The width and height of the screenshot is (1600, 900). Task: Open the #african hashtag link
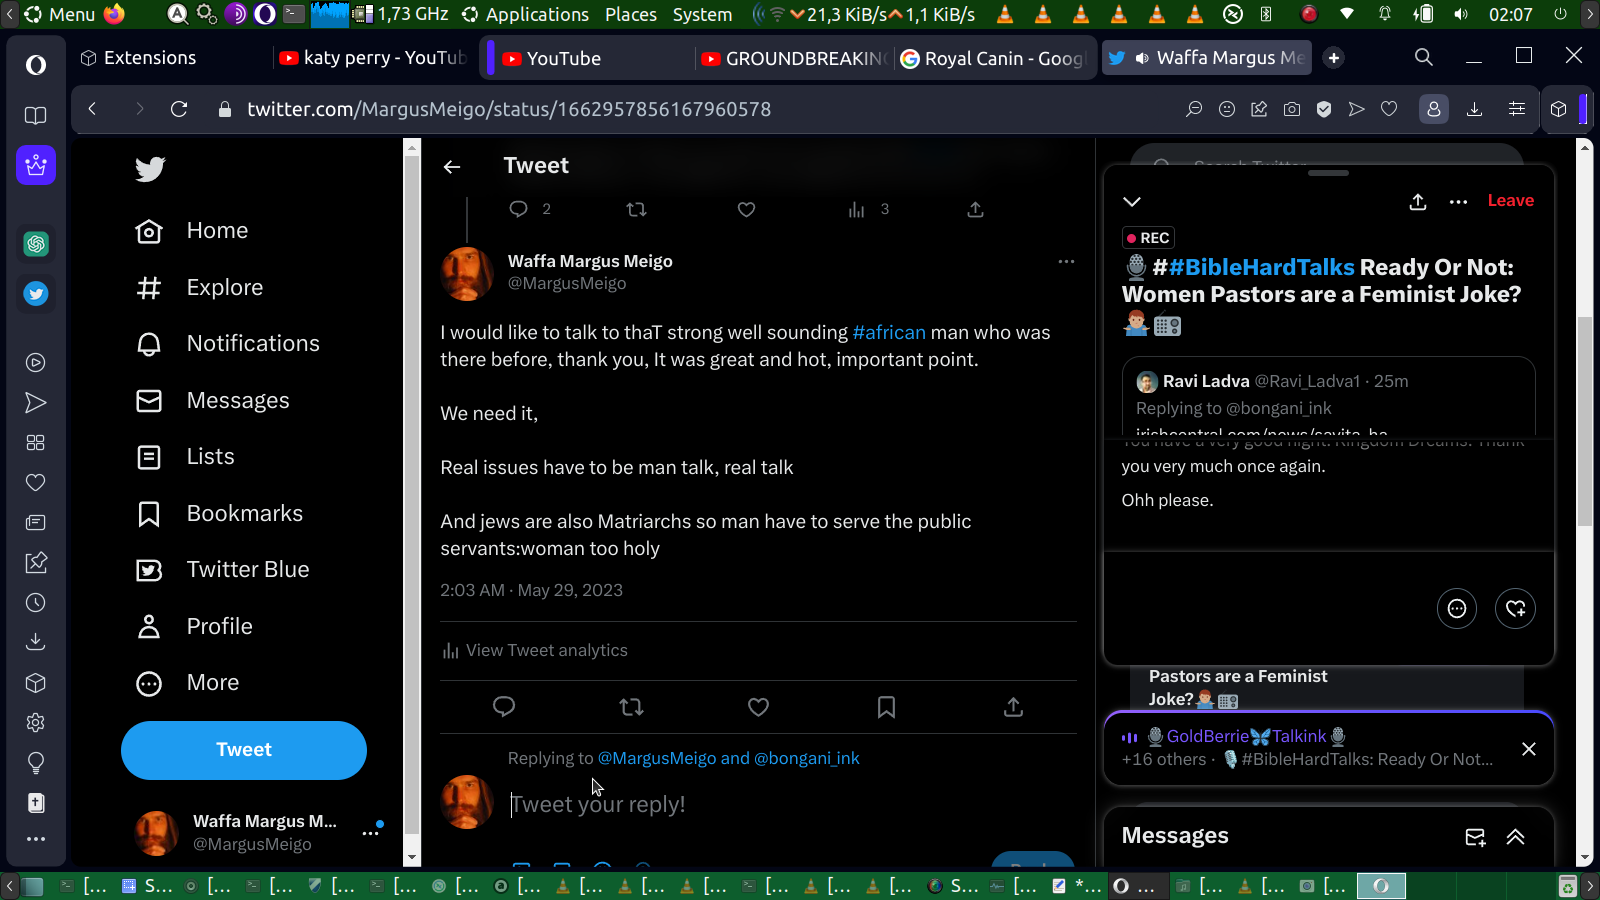(x=889, y=333)
